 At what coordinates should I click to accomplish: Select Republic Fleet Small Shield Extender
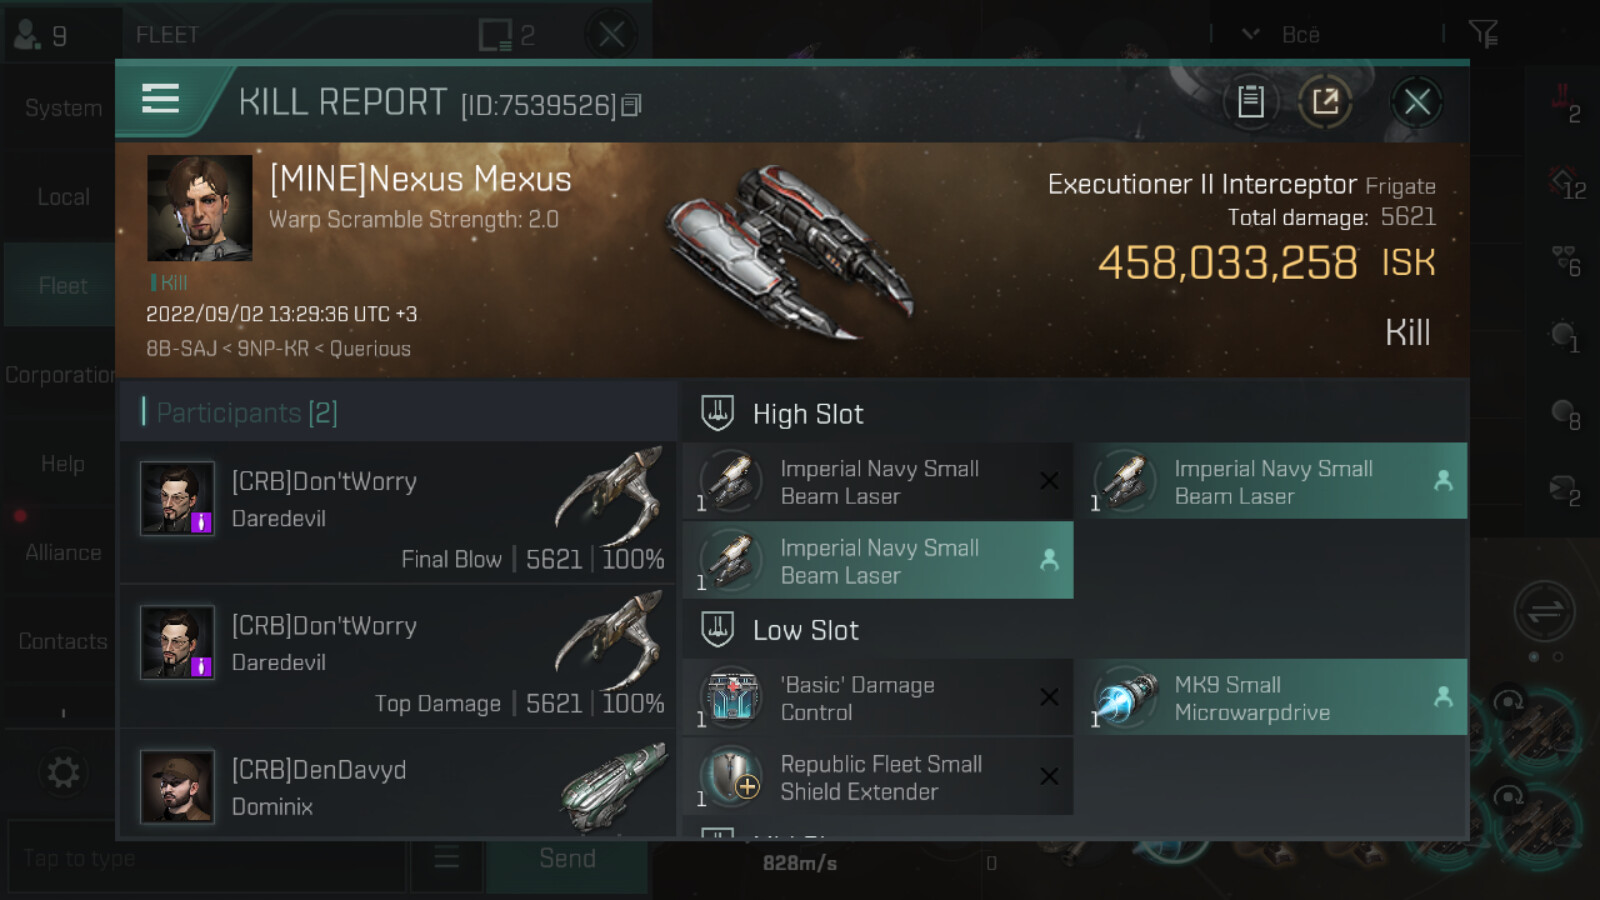(877, 777)
